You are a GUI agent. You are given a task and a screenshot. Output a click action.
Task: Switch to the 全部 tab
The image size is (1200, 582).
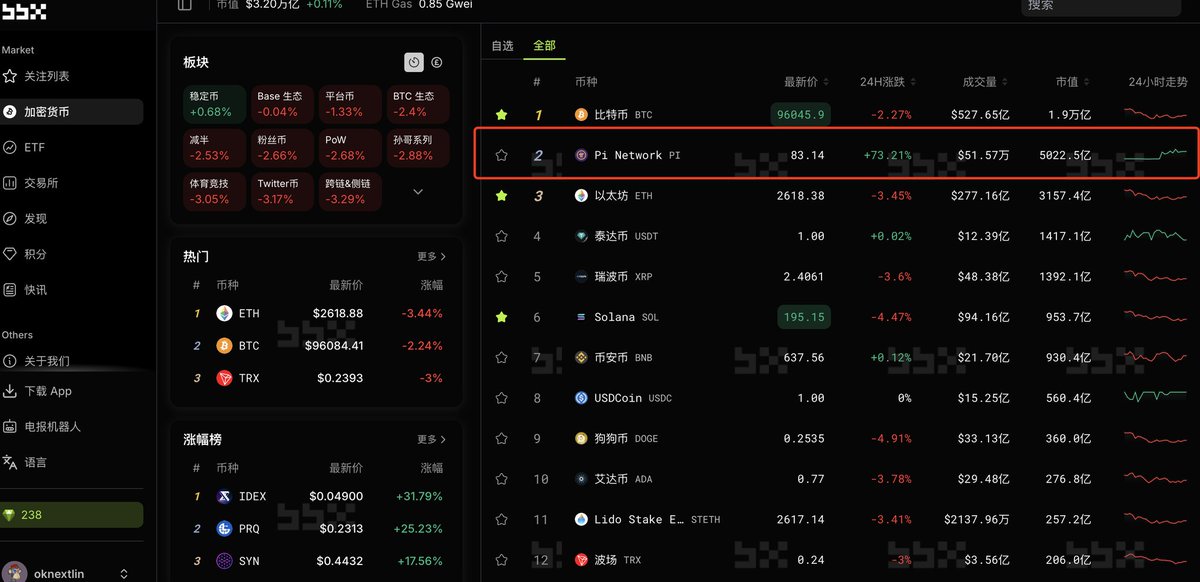tap(544, 46)
